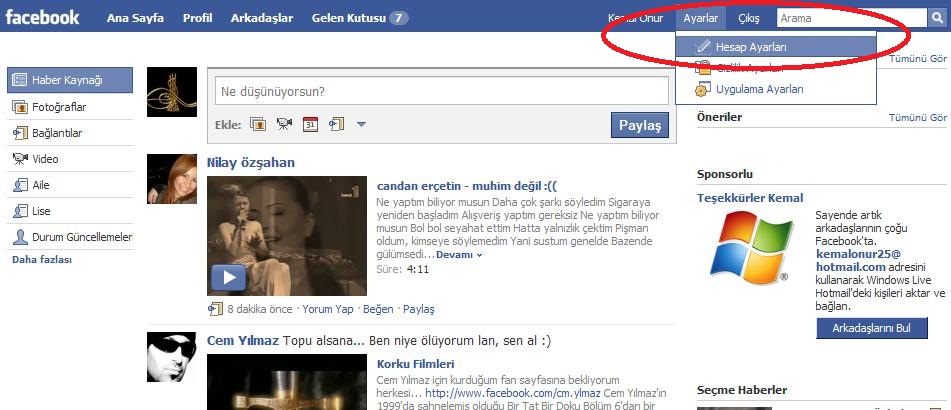Click the search magnifier button
The image size is (951, 410).
pos(936,18)
